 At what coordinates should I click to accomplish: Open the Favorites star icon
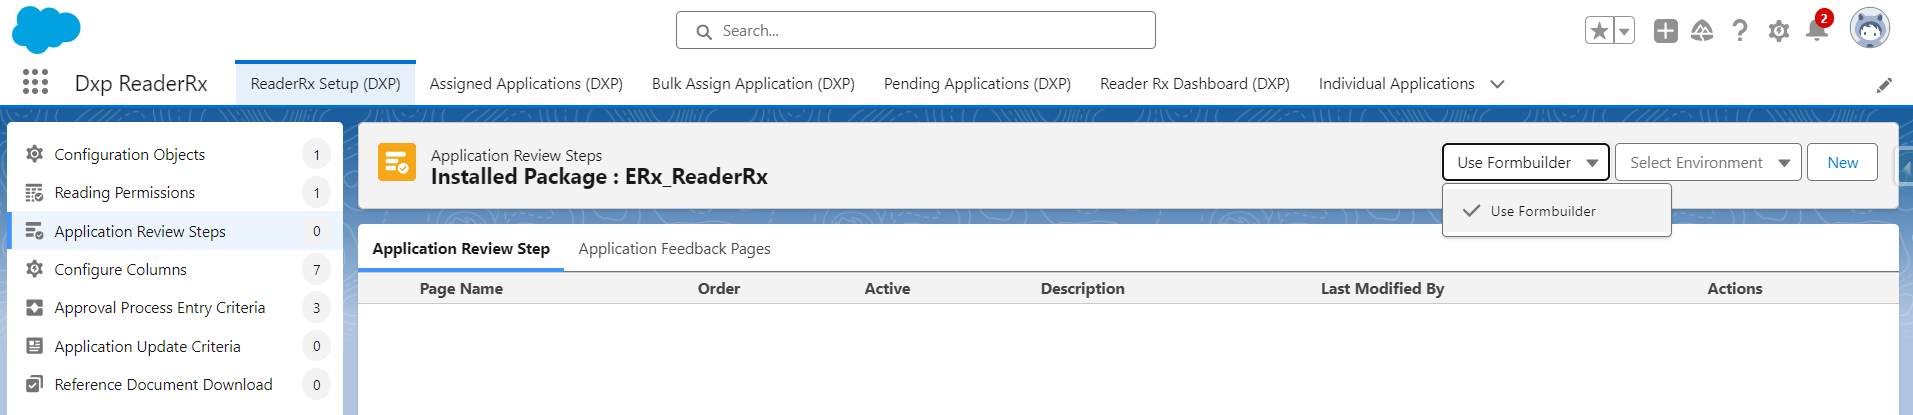(x=1599, y=31)
